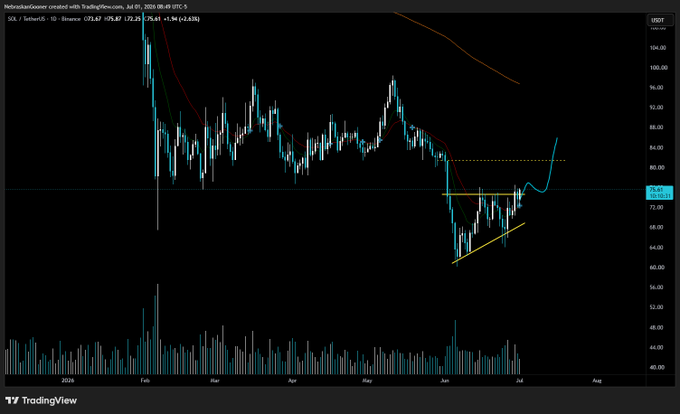The height and width of the screenshot is (414, 680).
Task: Click the 64.00 price axis label
Action: pyautogui.click(x=657, y=247)
